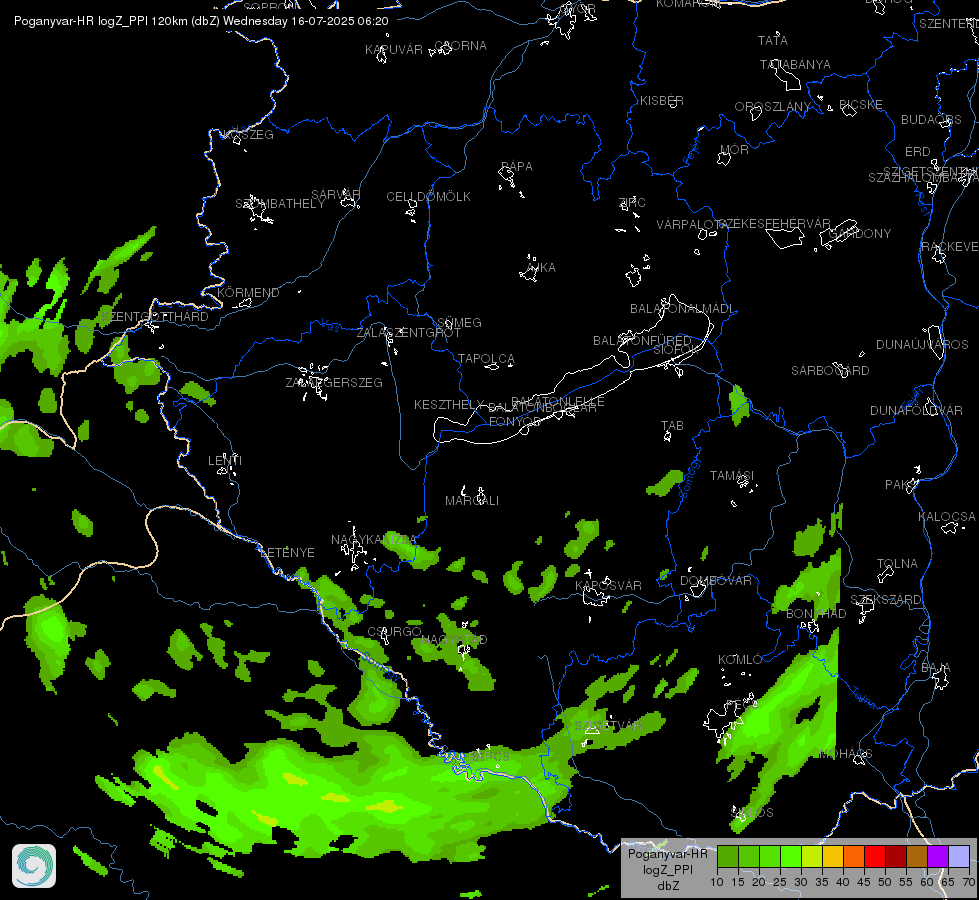Click the TAPOLCA city label

click(486, 359)
